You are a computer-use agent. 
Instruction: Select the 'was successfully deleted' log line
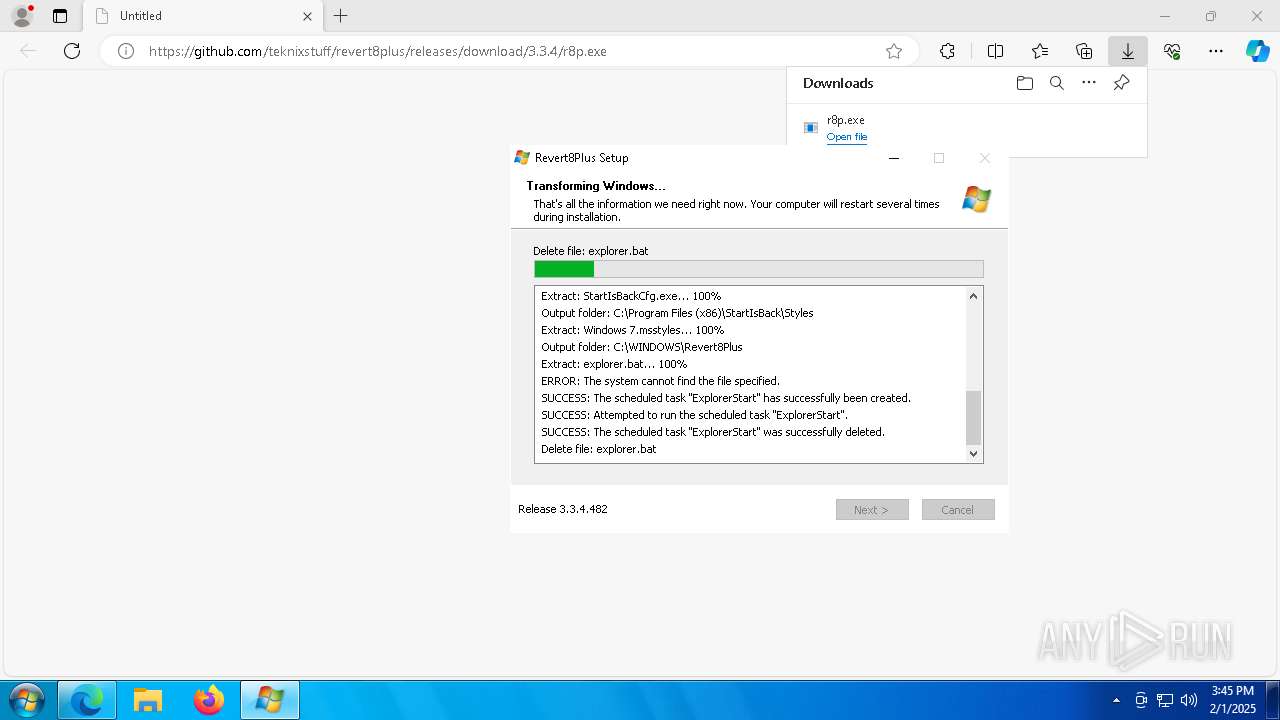pyautogui.click(x=713, y=432)
